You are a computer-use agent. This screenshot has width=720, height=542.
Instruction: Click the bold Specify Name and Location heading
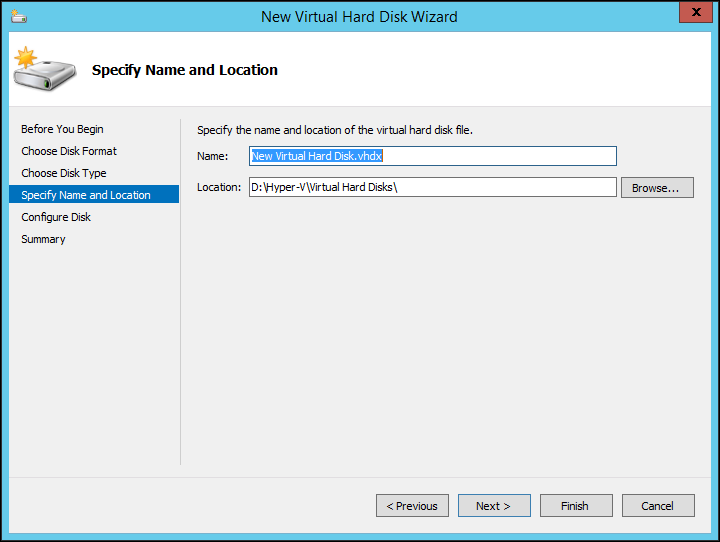[x=185, y=70]
